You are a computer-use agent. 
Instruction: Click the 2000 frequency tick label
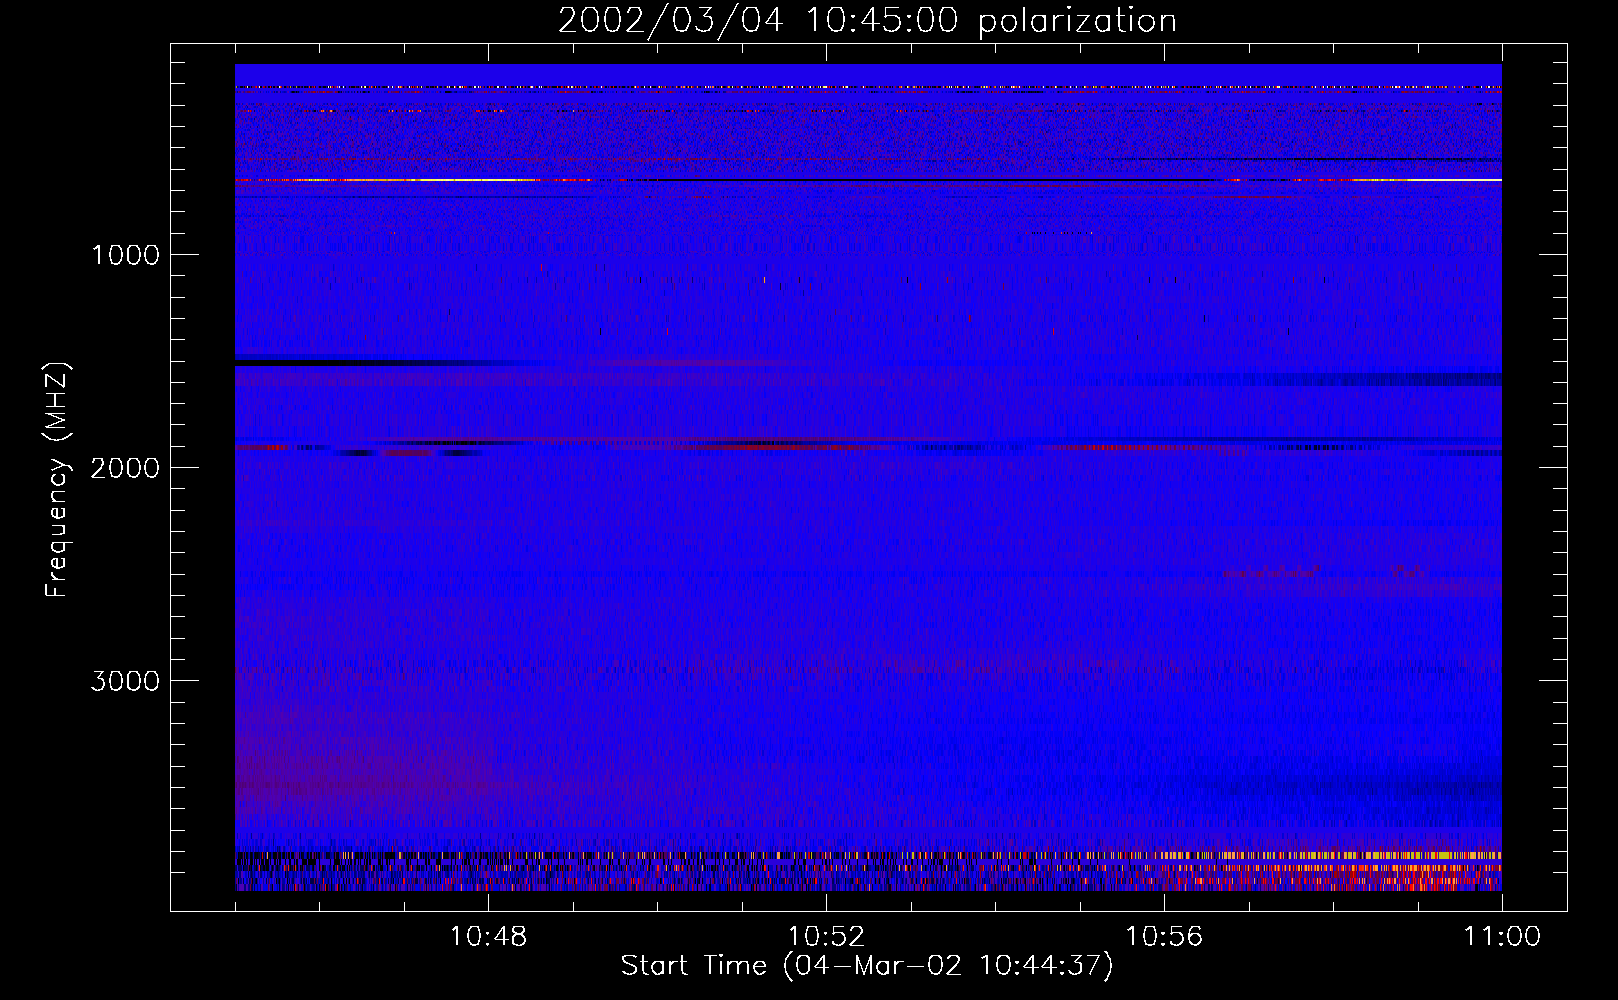125,468
